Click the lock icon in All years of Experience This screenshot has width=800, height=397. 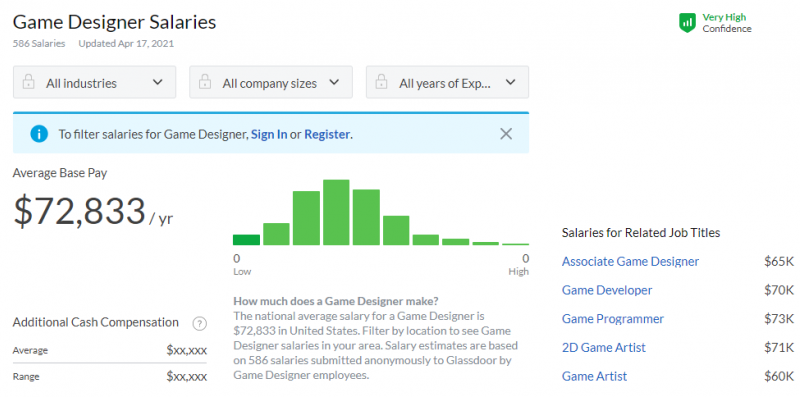tap(382, 82)
